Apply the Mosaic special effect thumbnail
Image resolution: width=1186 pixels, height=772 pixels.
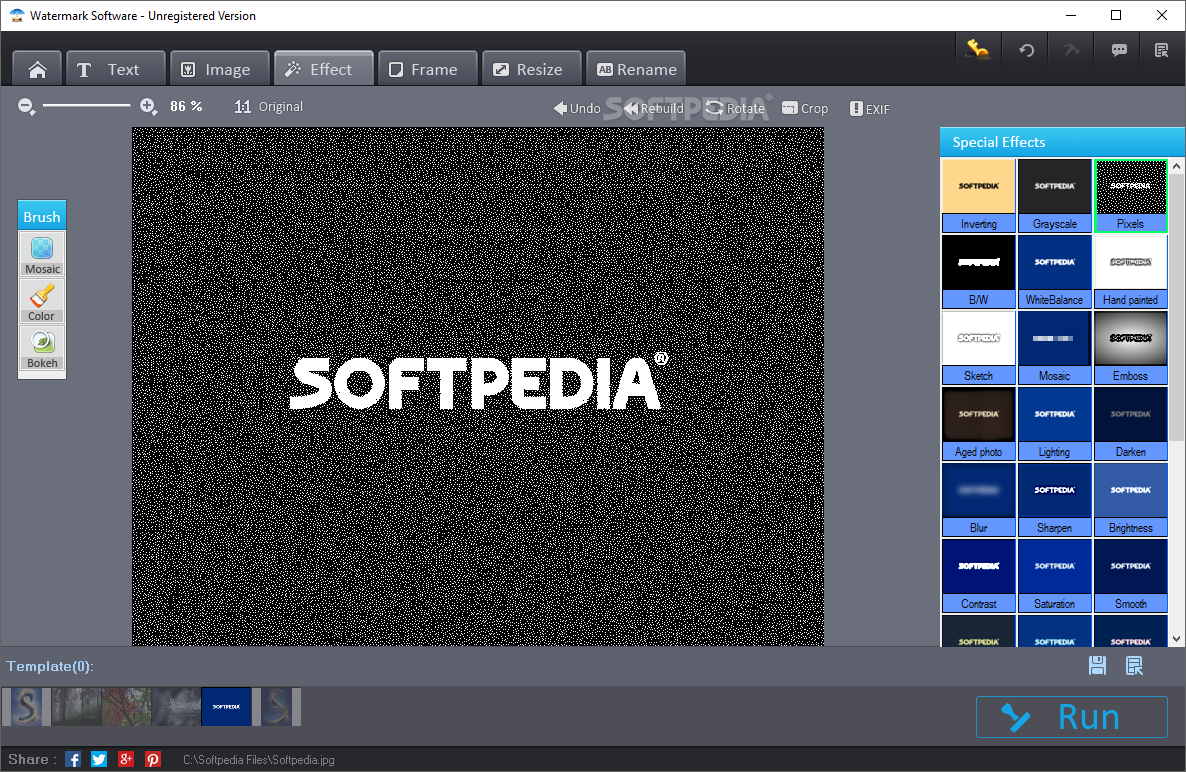pyautogui.click(x=1054, y=347)
